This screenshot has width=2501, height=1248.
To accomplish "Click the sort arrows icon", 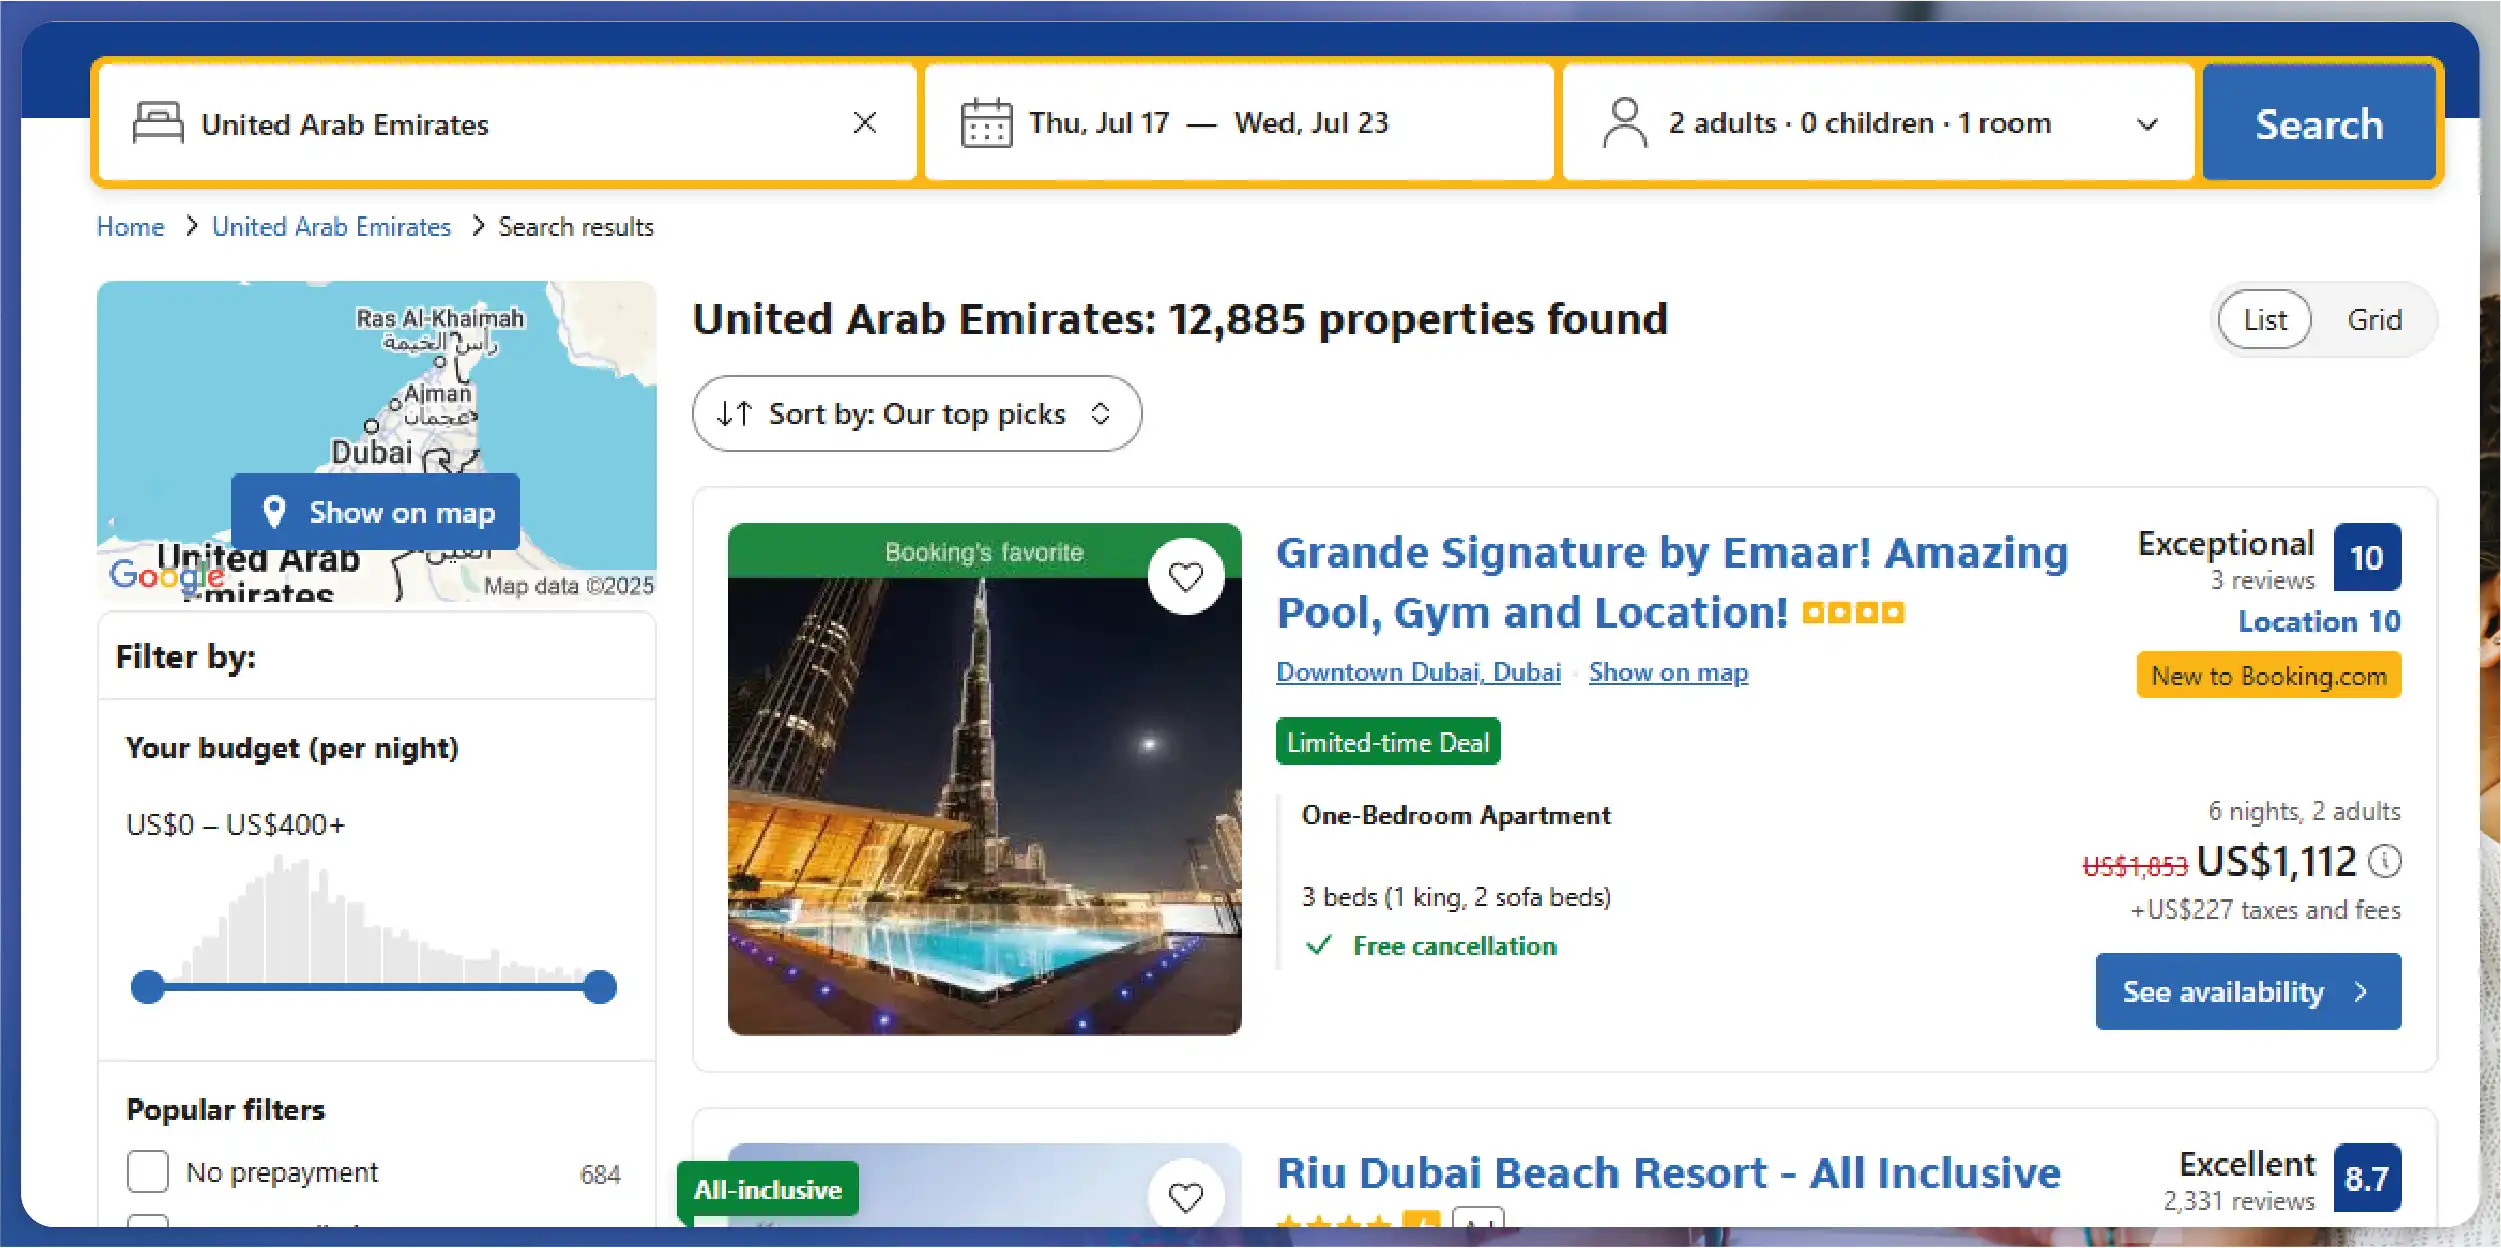I will (x=734, y=414).
